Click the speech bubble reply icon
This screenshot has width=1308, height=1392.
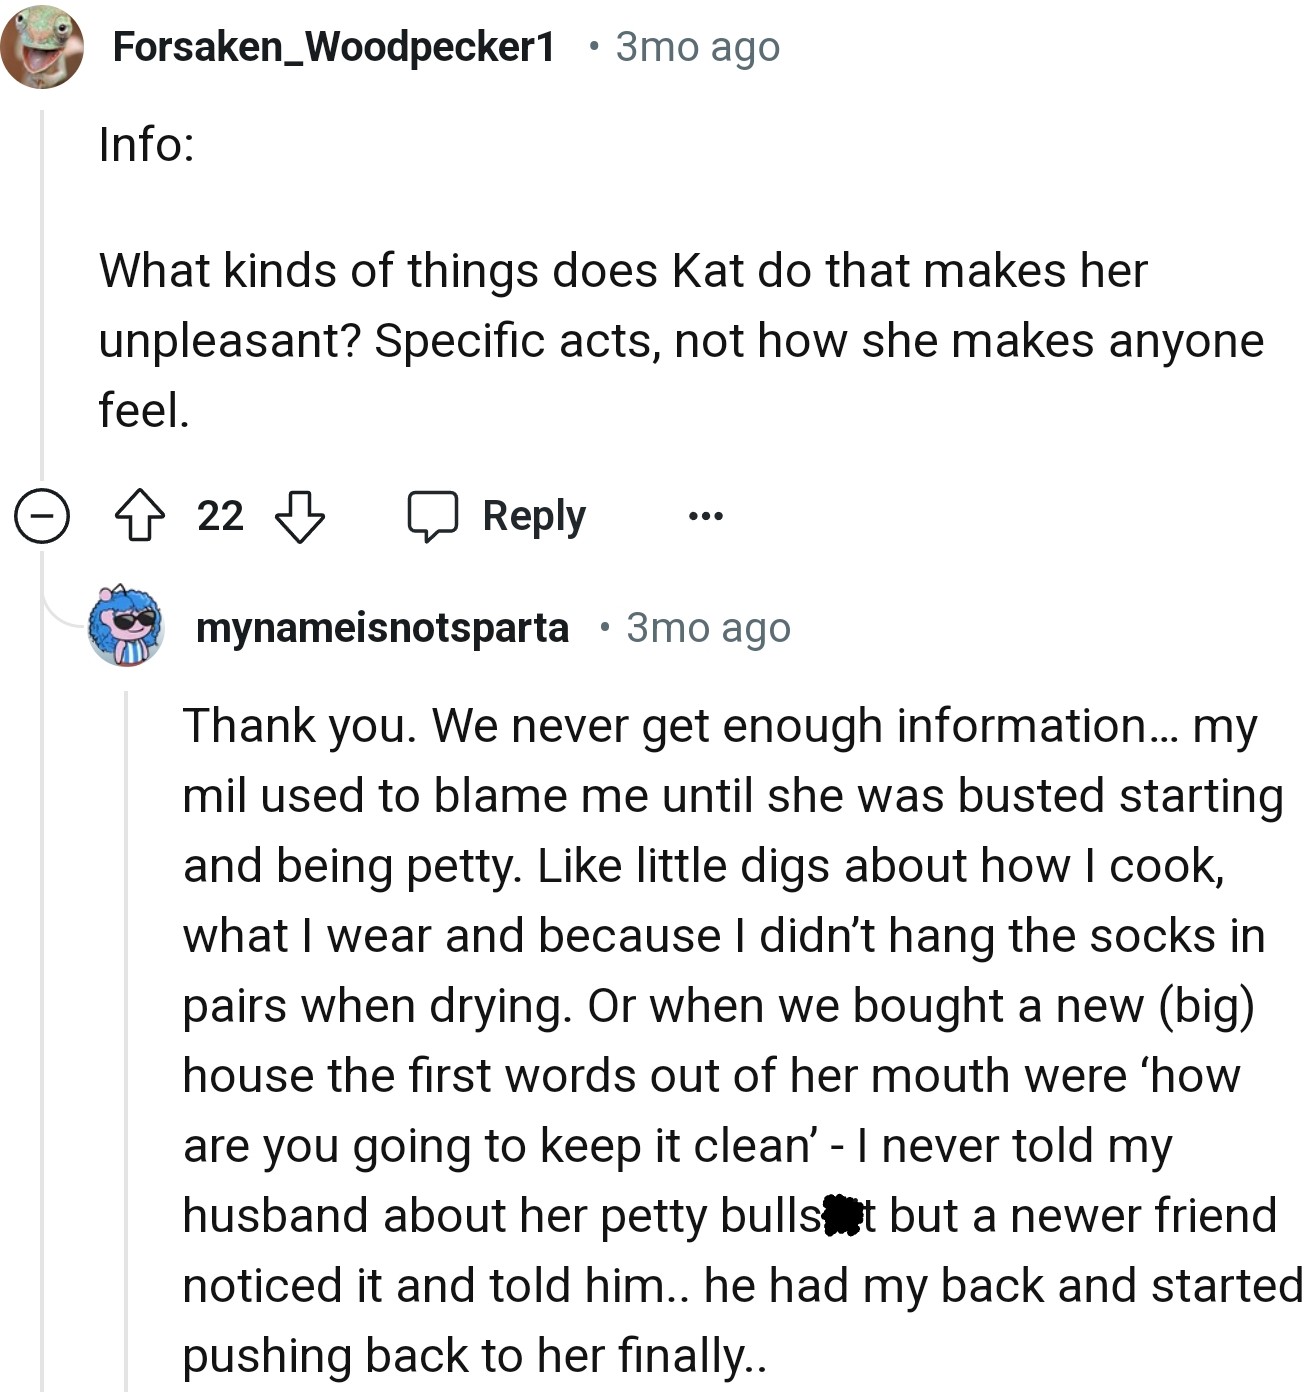432,516
